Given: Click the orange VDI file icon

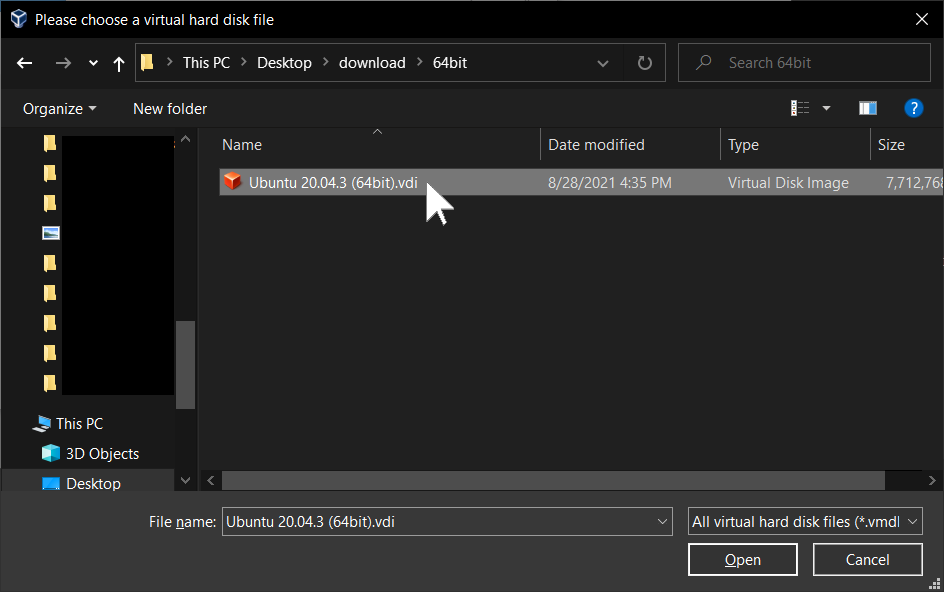Looking at the screenshot, I should click(232, 182).
